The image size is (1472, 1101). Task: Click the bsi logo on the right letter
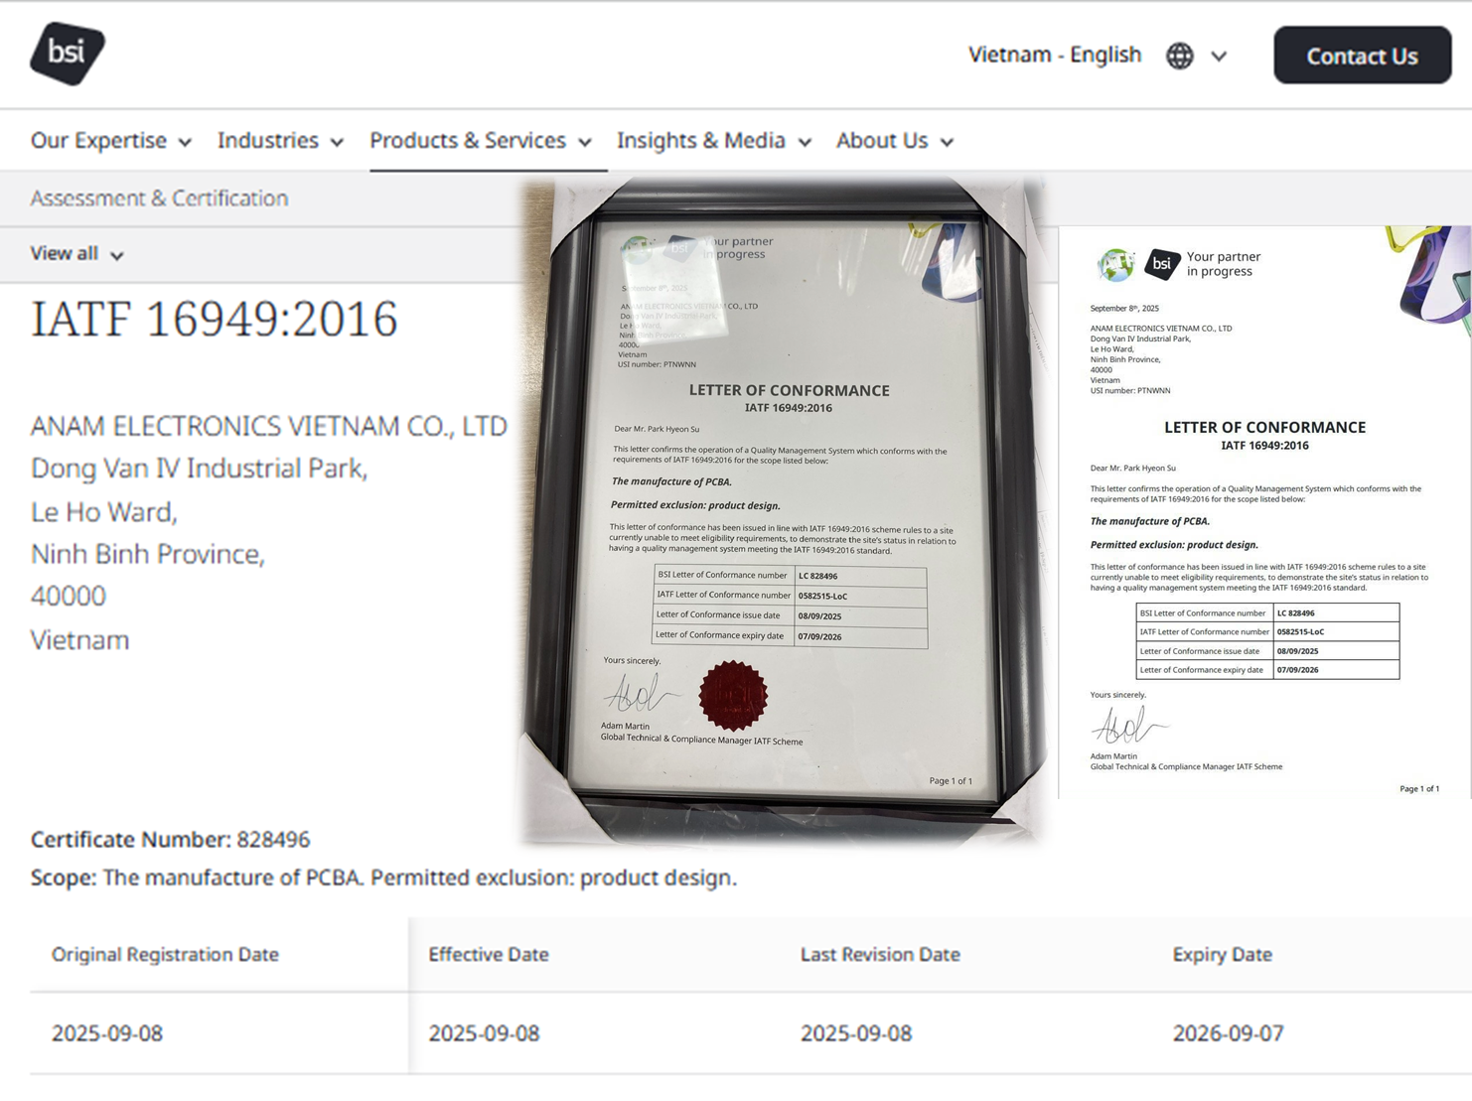pos(1162,264)
